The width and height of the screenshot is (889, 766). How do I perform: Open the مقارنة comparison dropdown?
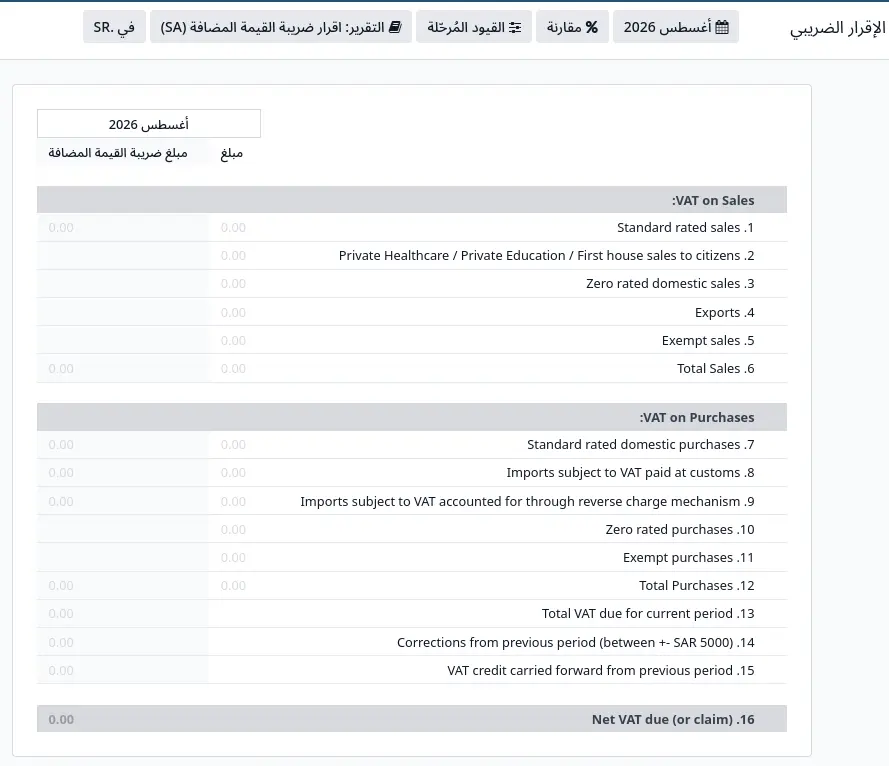pyautogui.click(x=572, y=27)
